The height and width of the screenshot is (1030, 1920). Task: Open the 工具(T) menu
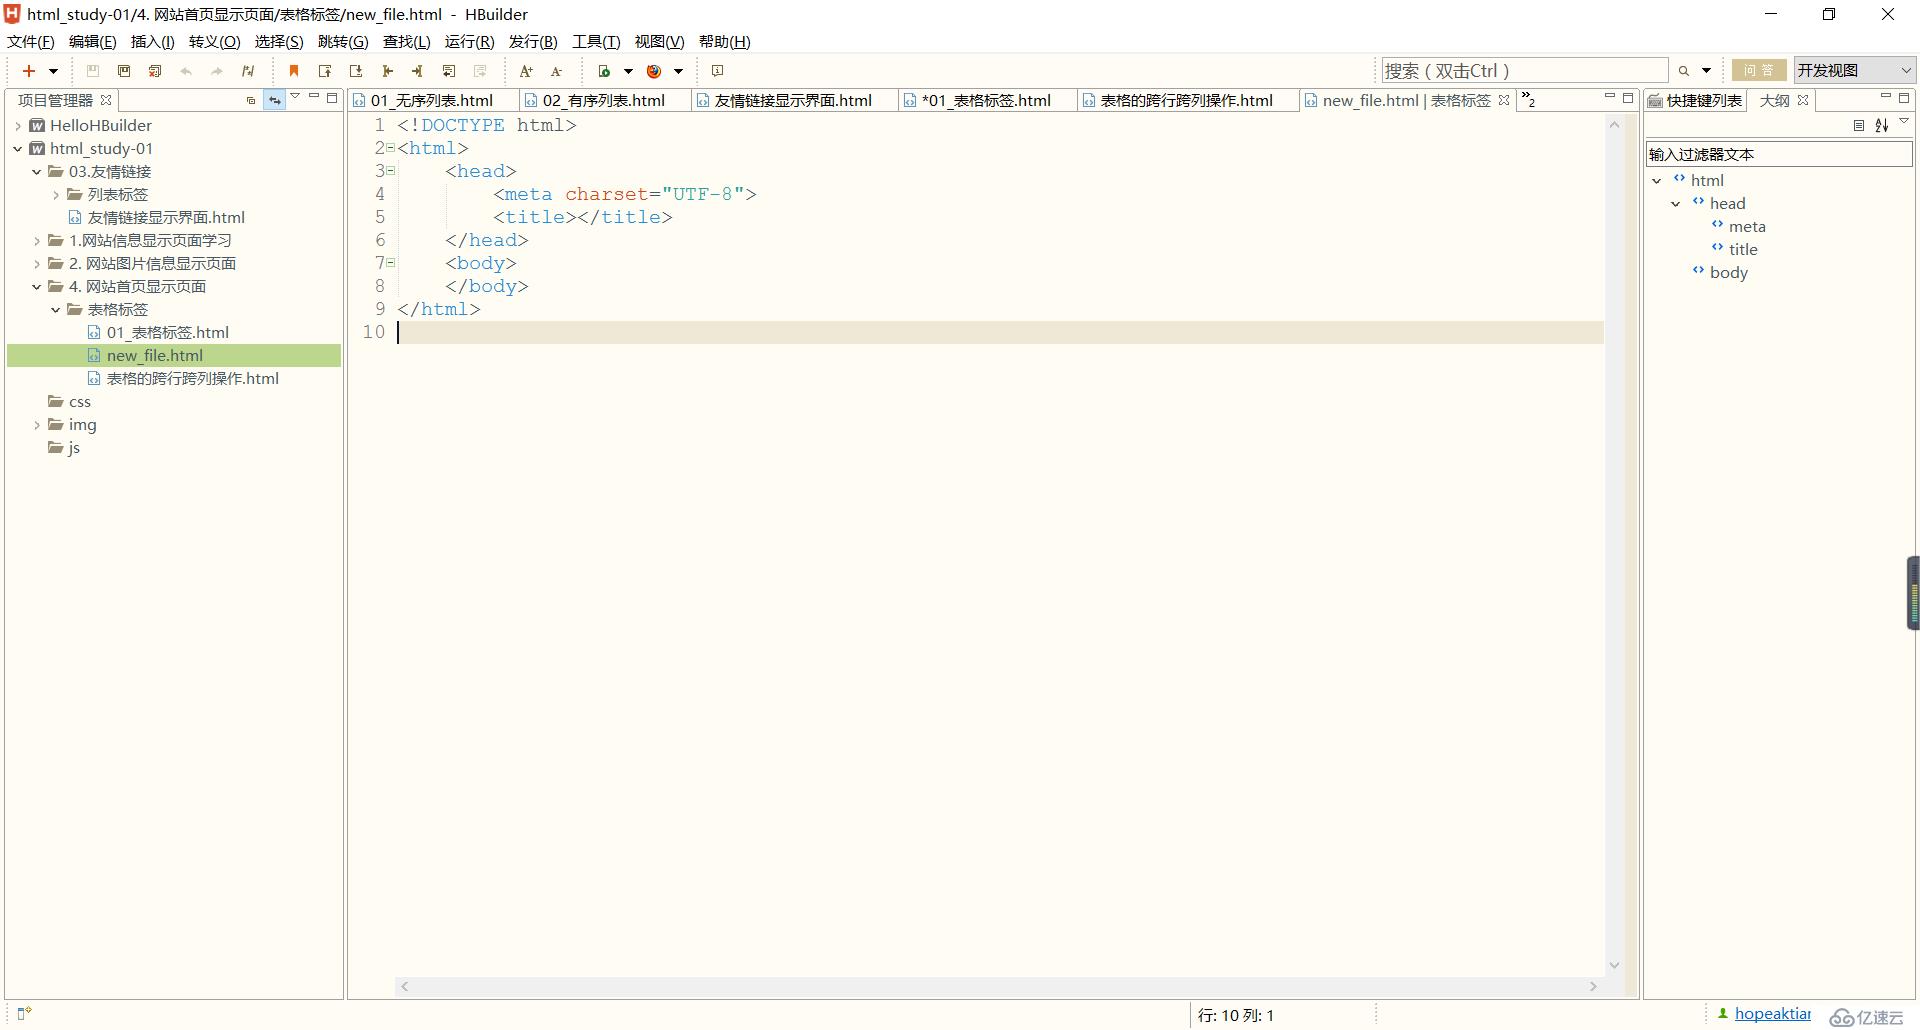596,41
